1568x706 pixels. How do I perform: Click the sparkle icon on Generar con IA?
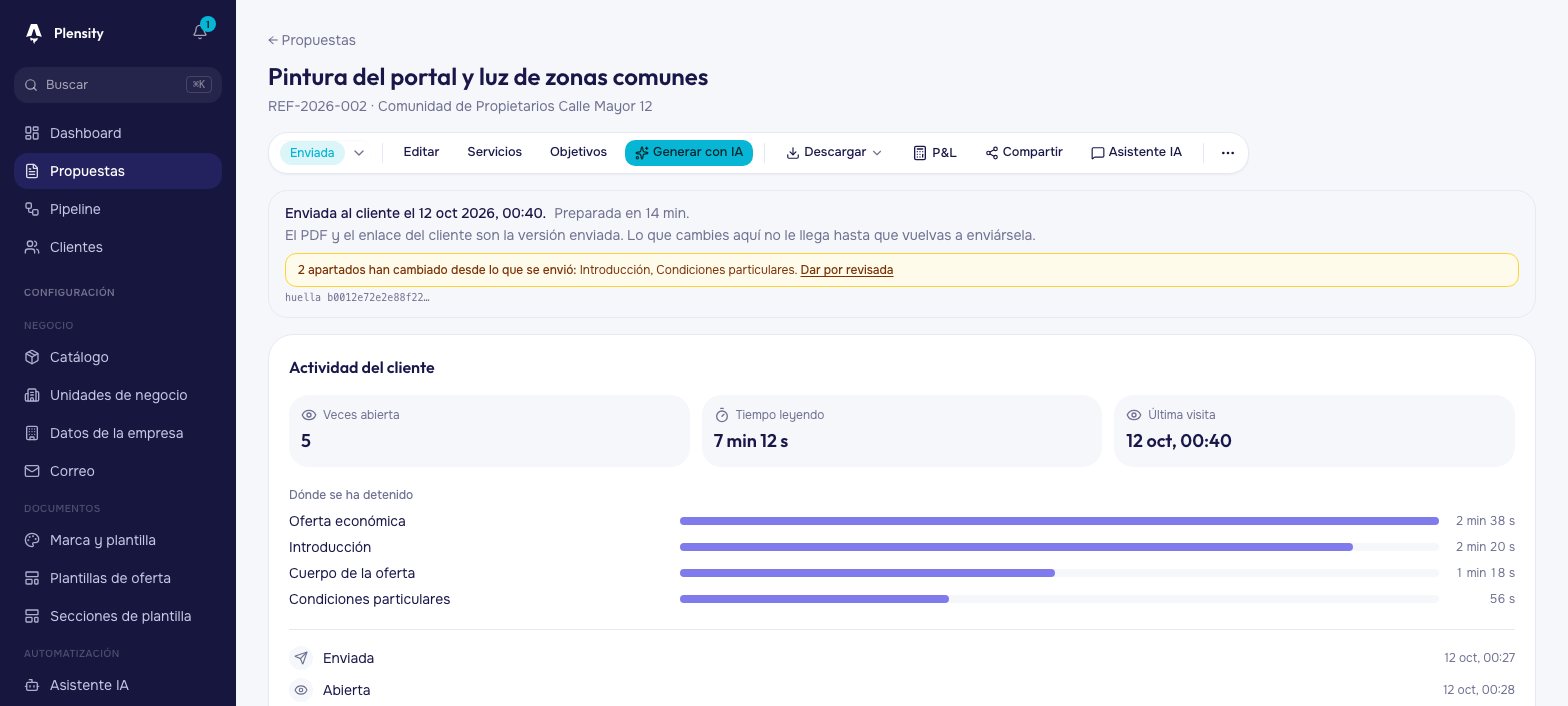click(642, 153)
